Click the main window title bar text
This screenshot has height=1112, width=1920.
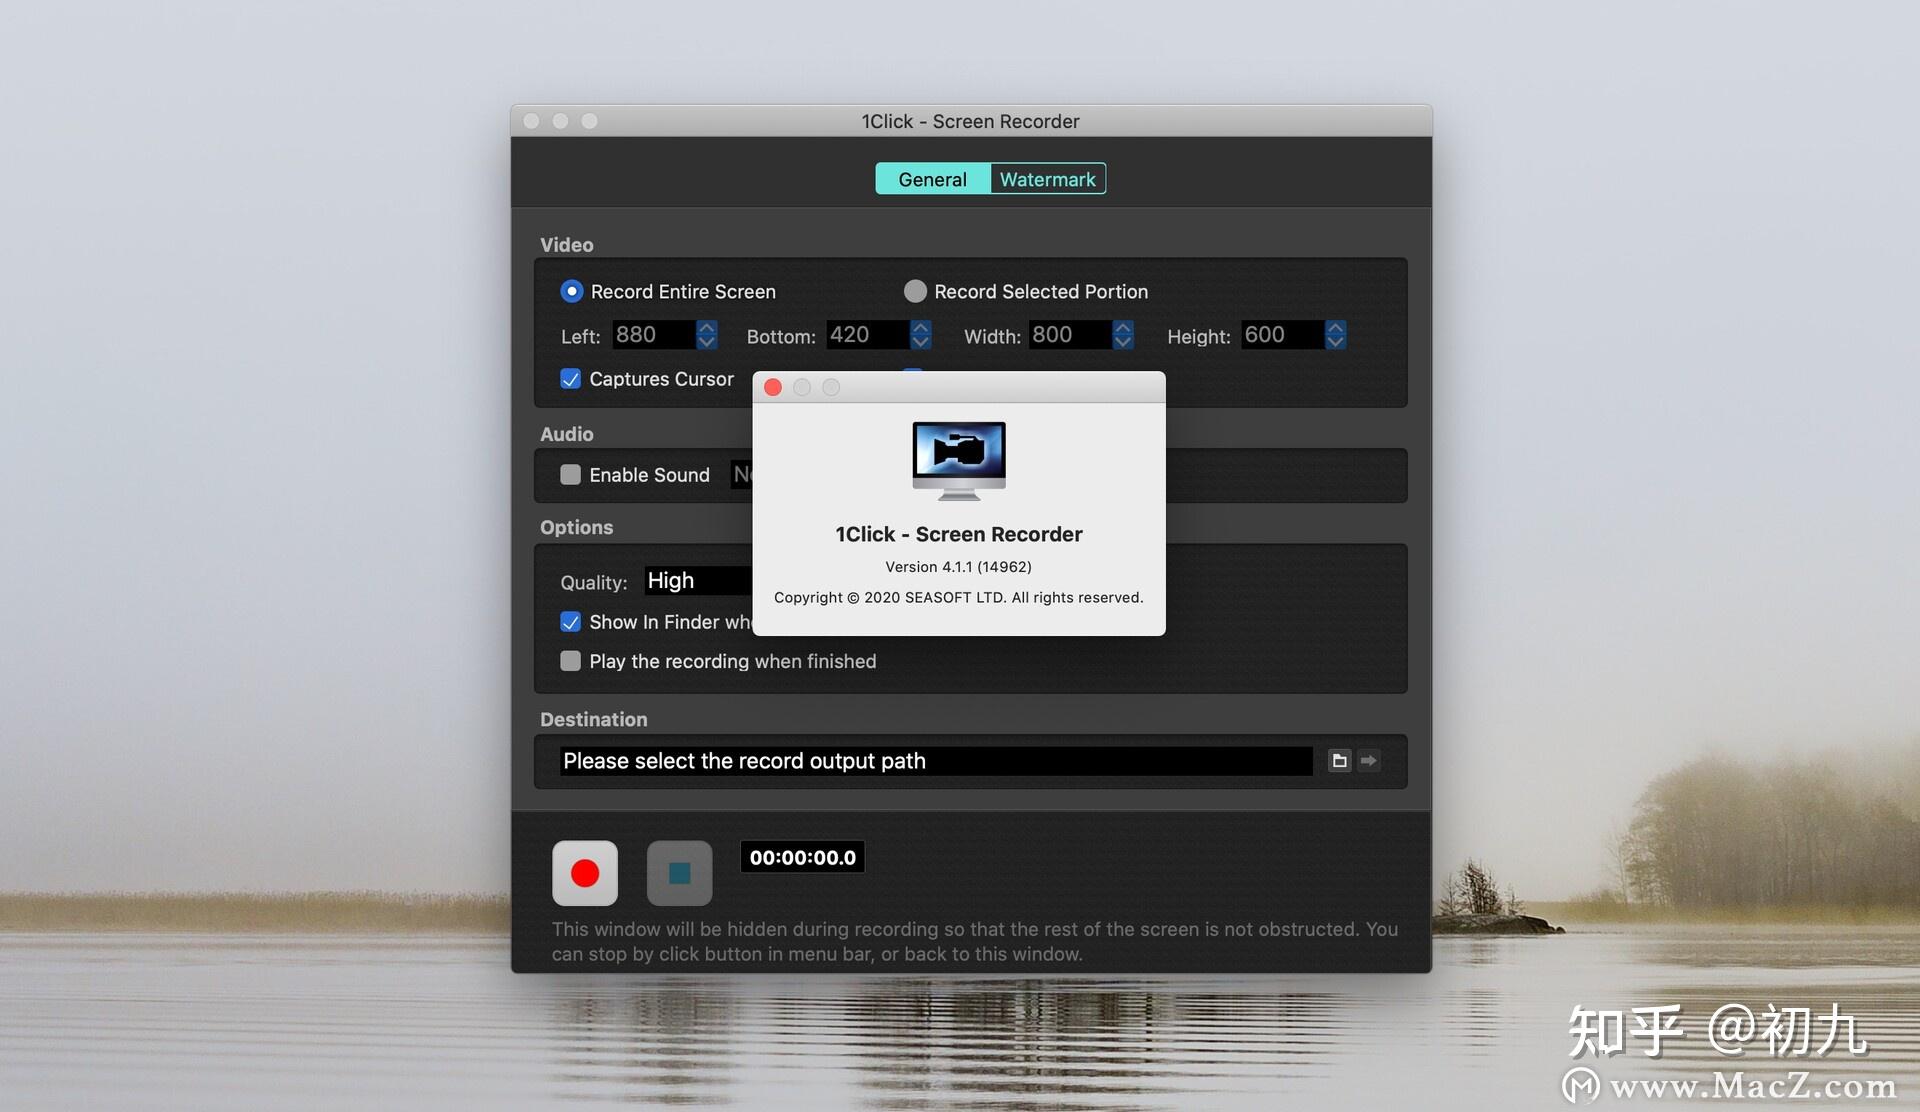971,121
